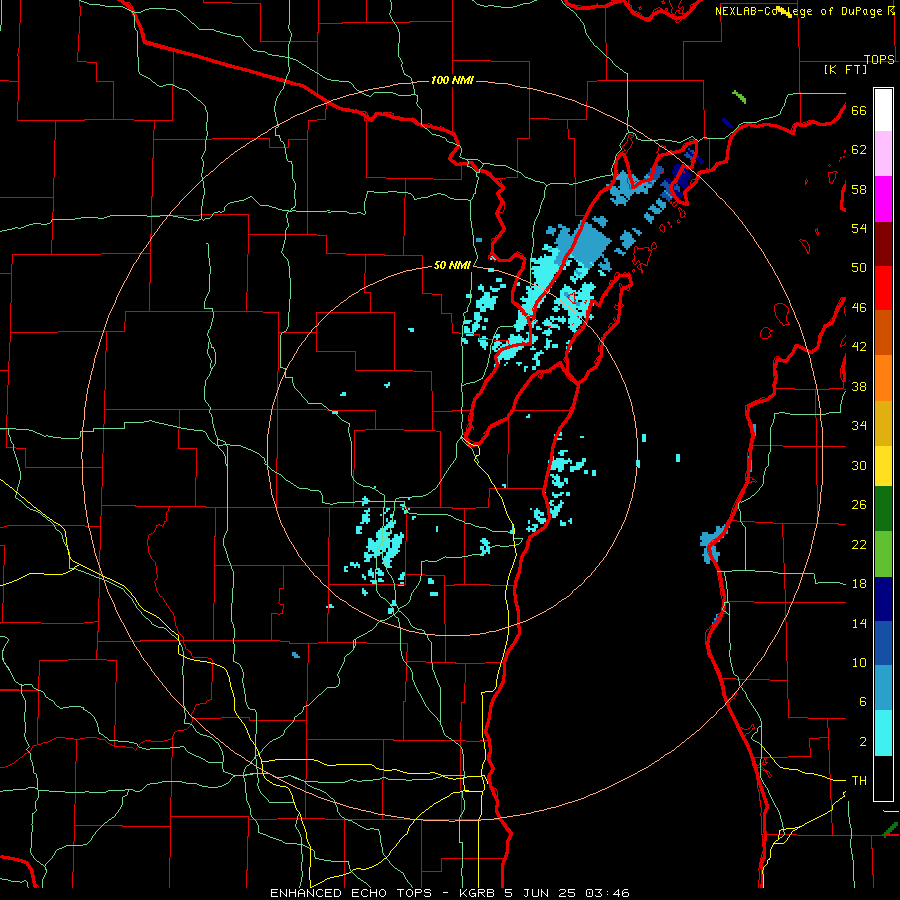Click the '100 NMI' range ring label
Screen dimensions: 900x900
(452, 80)
